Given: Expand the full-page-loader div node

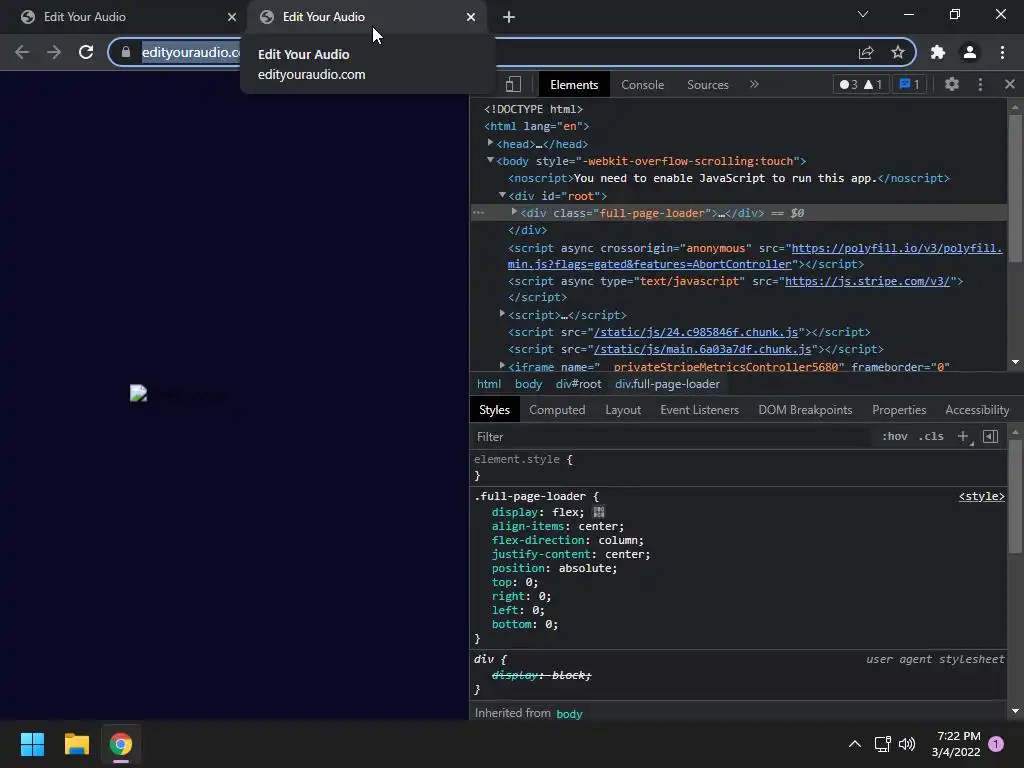Looking at the screenshot, I should click(514, 212).
